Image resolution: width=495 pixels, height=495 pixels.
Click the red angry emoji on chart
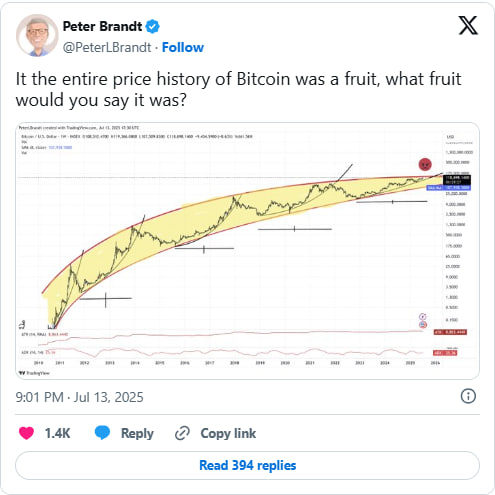pyautogui.click(x=425, y=164)
